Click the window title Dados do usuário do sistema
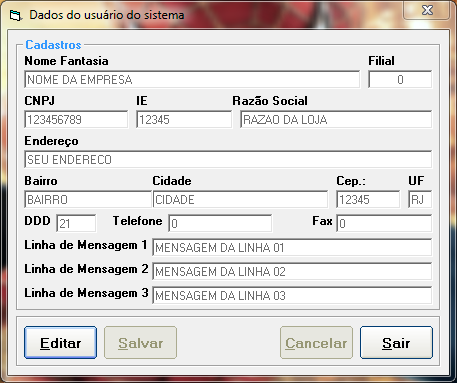Image resolution: width=457 pixels, height=383 pixels. 107,15
